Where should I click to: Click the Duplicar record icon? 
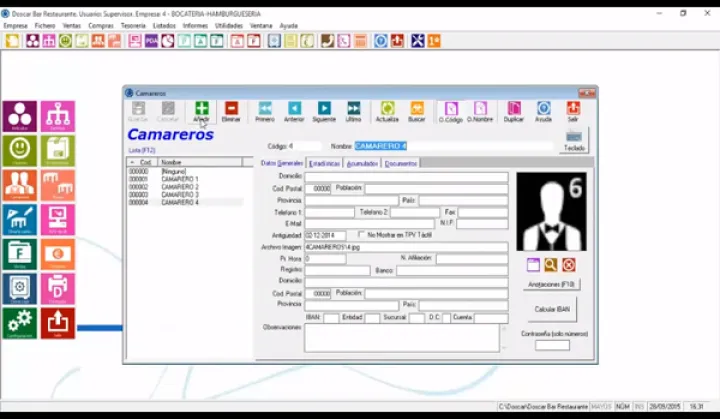point(514,108)
